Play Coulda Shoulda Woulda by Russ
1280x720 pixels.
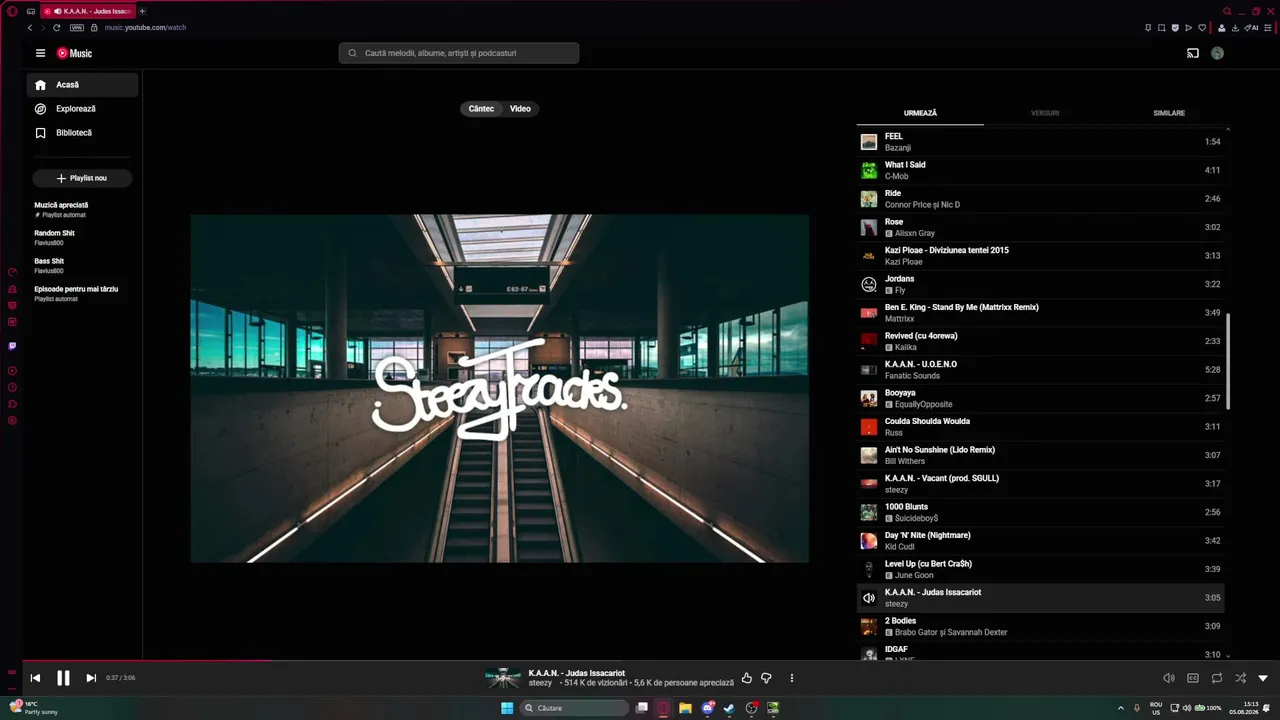point(1040,427)
